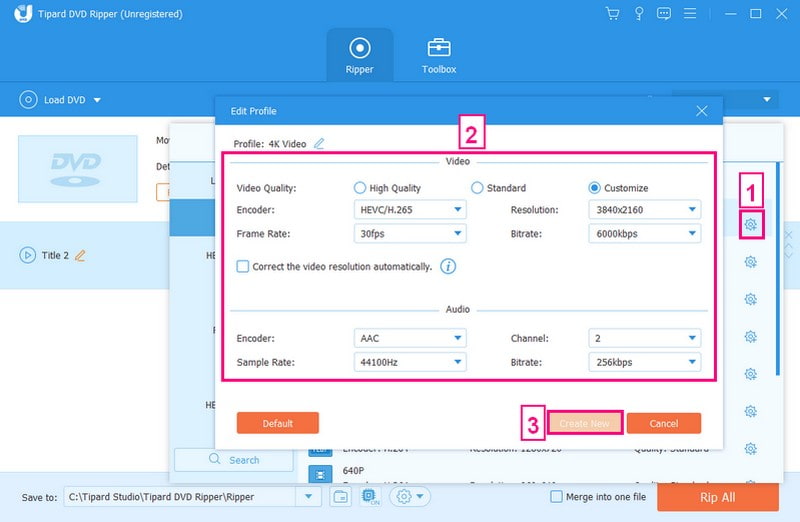
Task: Click the shopping cart purchase icon
Action: 613,14
